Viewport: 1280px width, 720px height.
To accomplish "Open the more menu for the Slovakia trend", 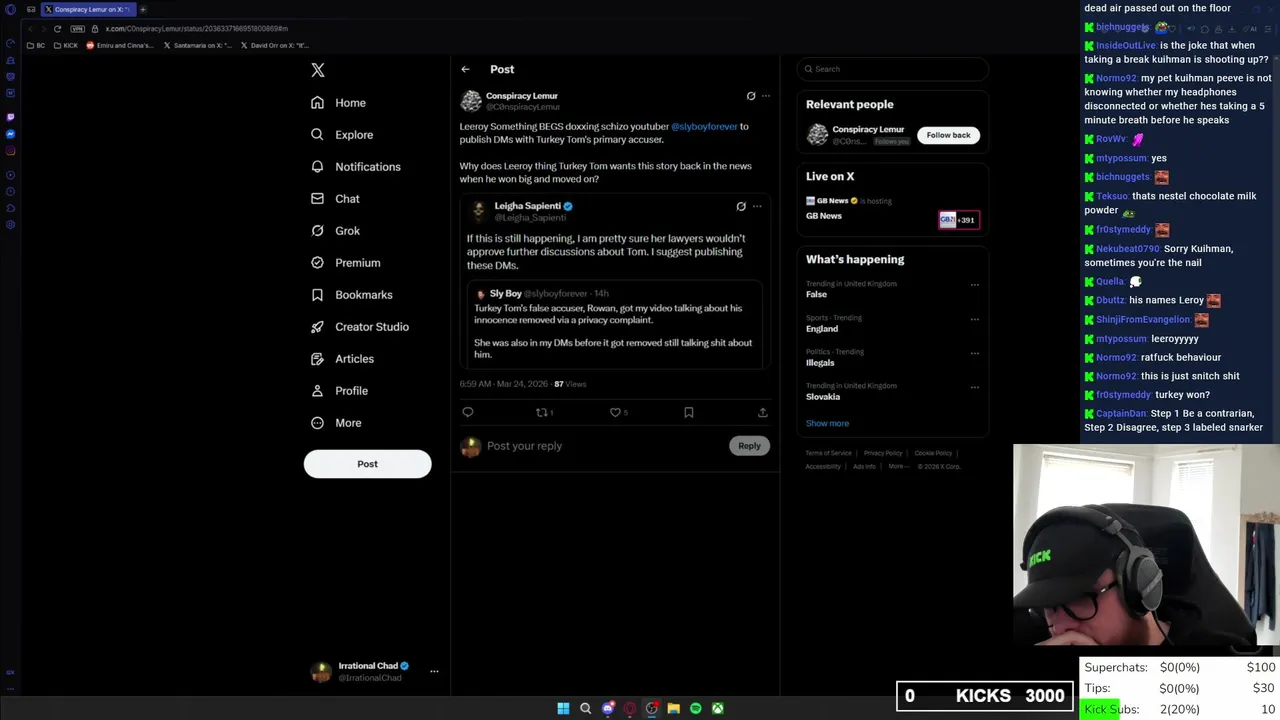I will pos(974,387).
